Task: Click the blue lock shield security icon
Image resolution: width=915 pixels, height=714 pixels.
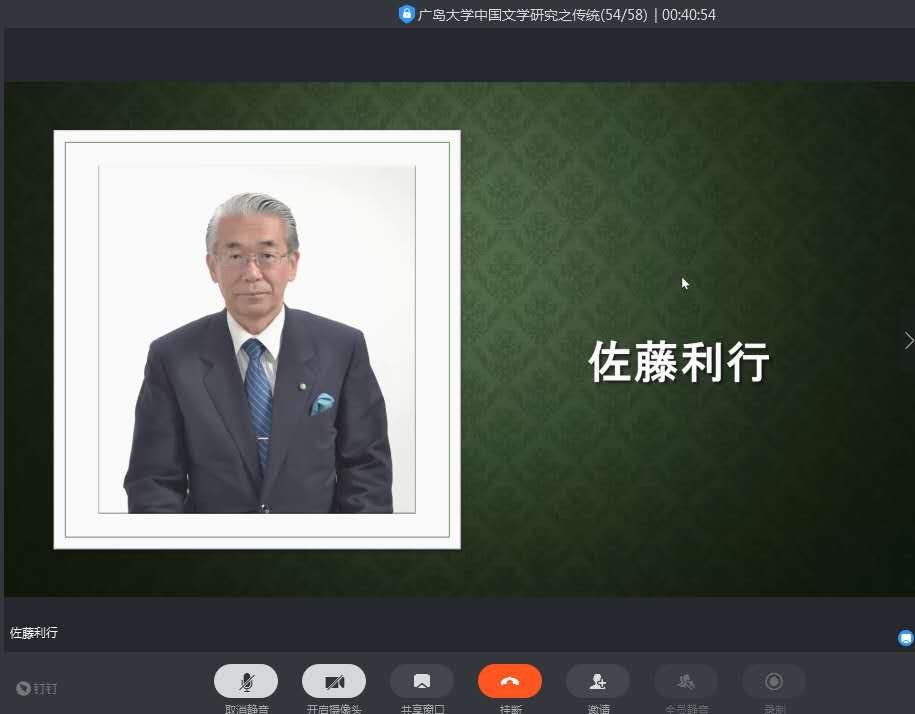Action: coord(406,14)
